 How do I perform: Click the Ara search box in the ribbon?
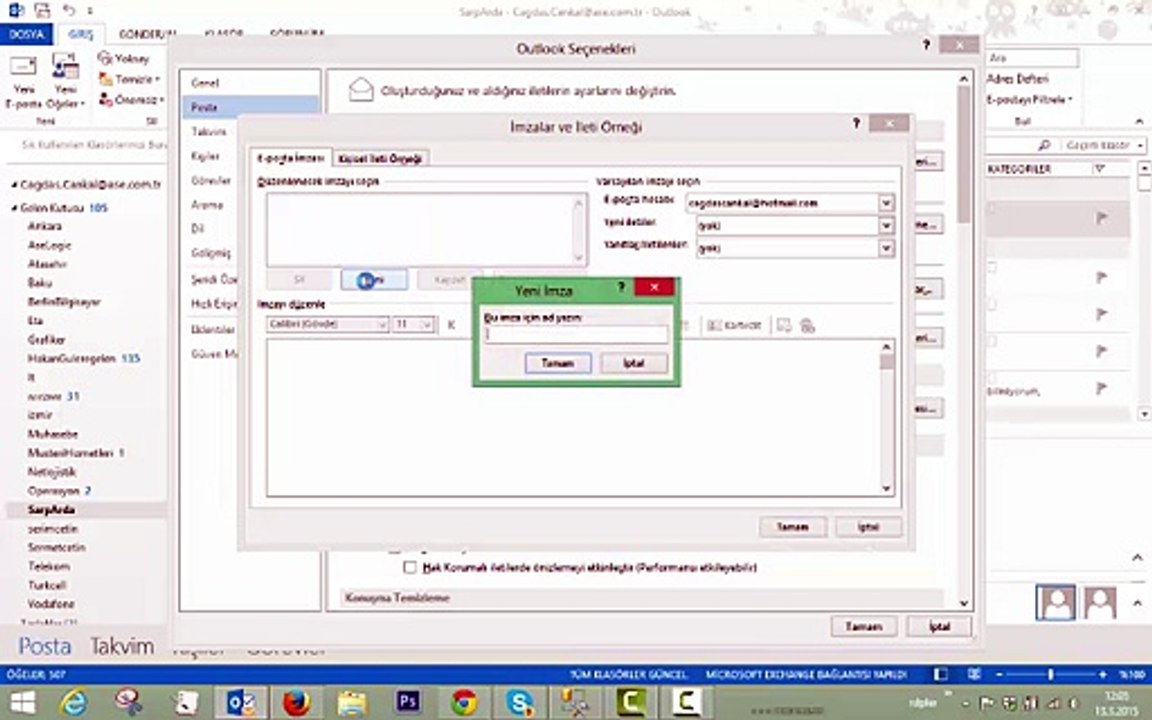1032,57
